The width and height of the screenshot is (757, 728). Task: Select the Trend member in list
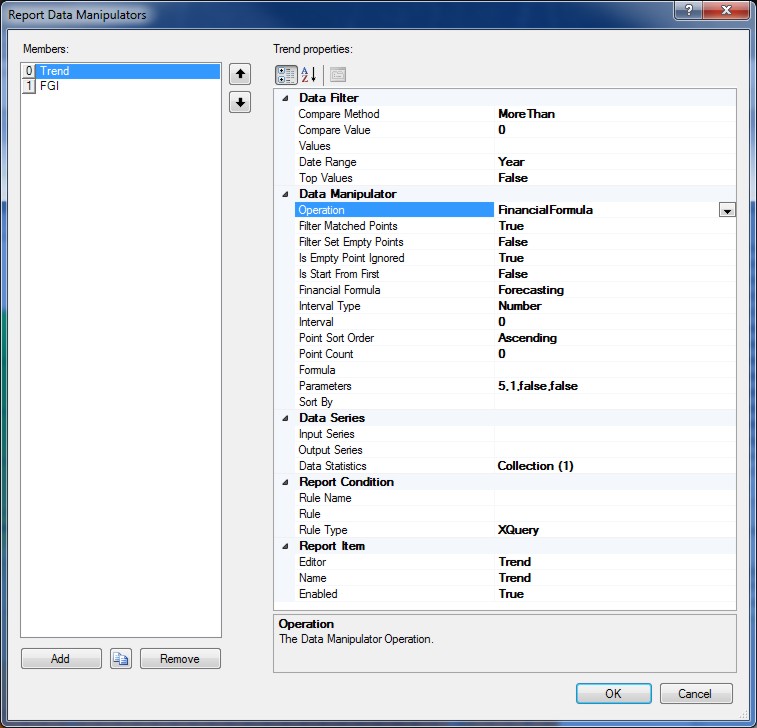[x=55, y=71]
